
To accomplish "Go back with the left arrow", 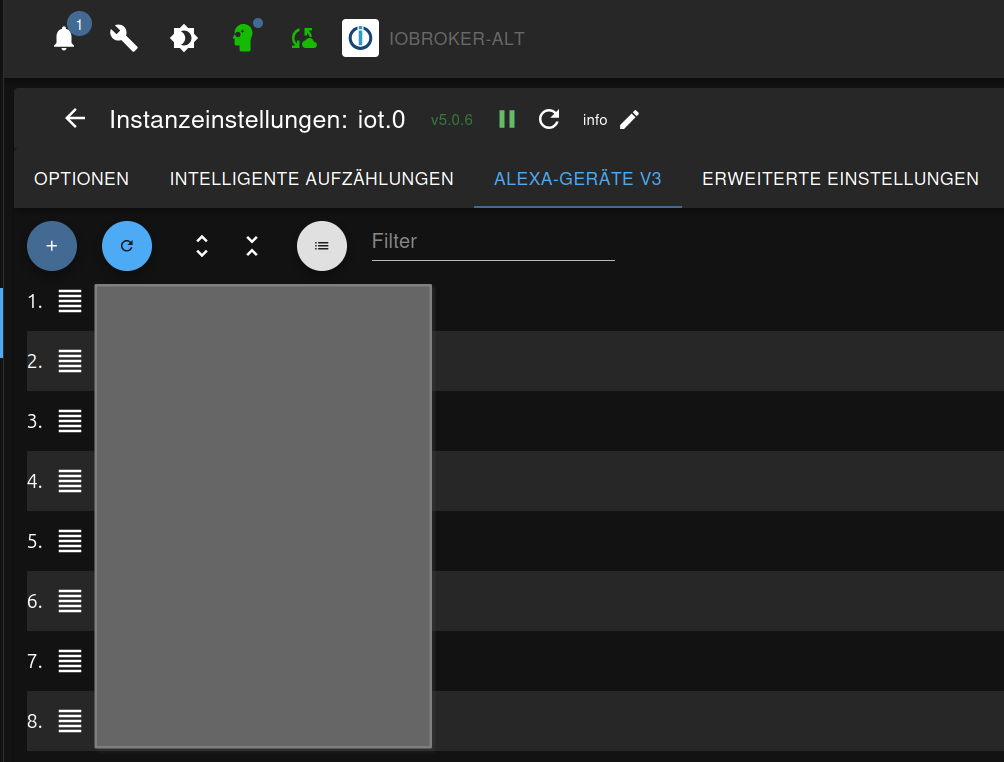I will click(75, 118).
